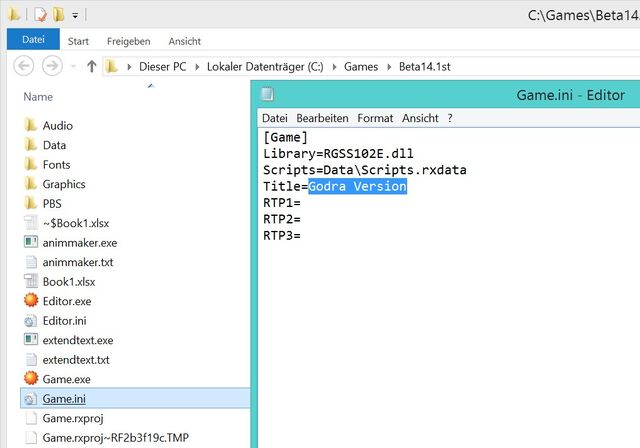Open the Datei ribbon tab in Explorer
Image resolution: width=640 pixels, height=448 pixels.
tap(33, 40)
